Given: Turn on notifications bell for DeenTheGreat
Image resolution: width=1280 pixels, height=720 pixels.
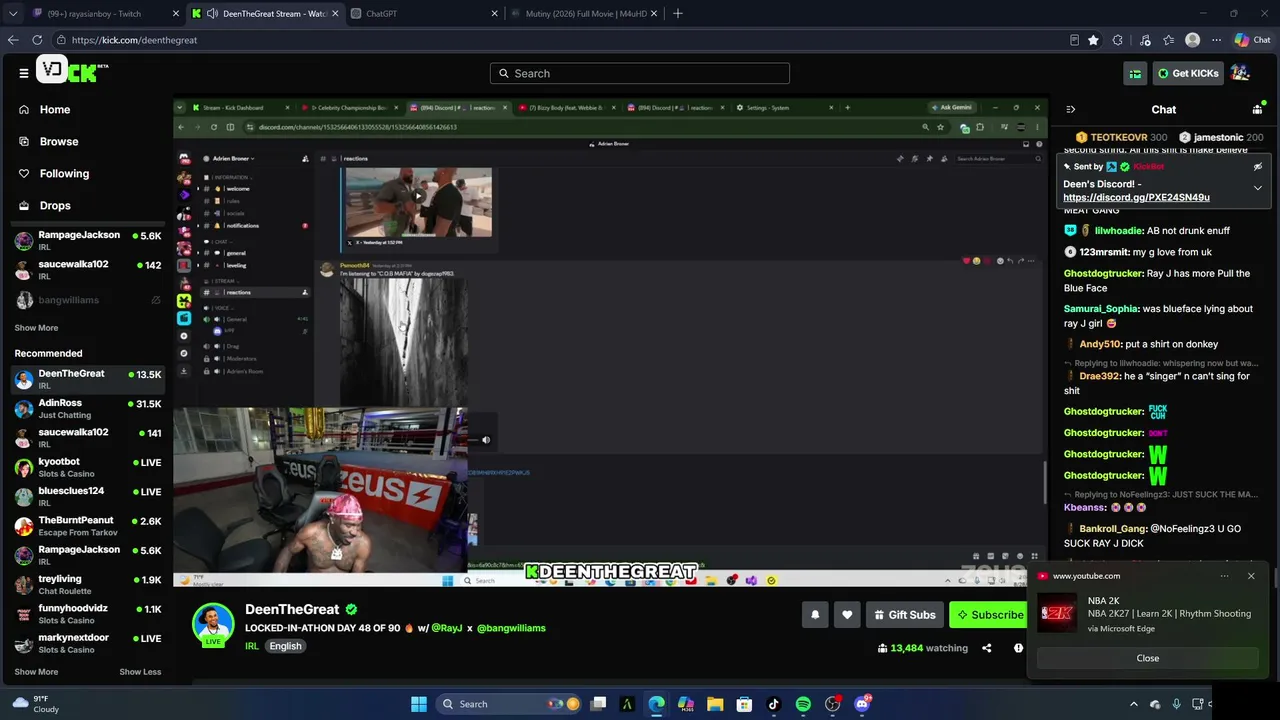Looking at the screenshot, I should (815, 615).
